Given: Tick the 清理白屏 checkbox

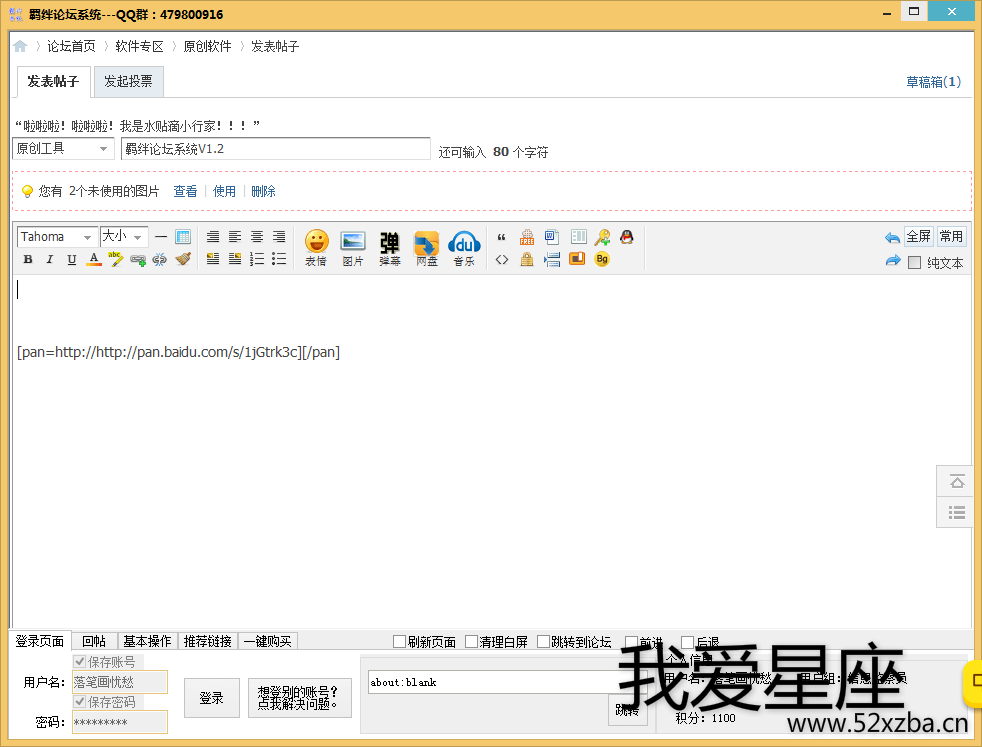Looking at the screenshot, I should 472,642.
